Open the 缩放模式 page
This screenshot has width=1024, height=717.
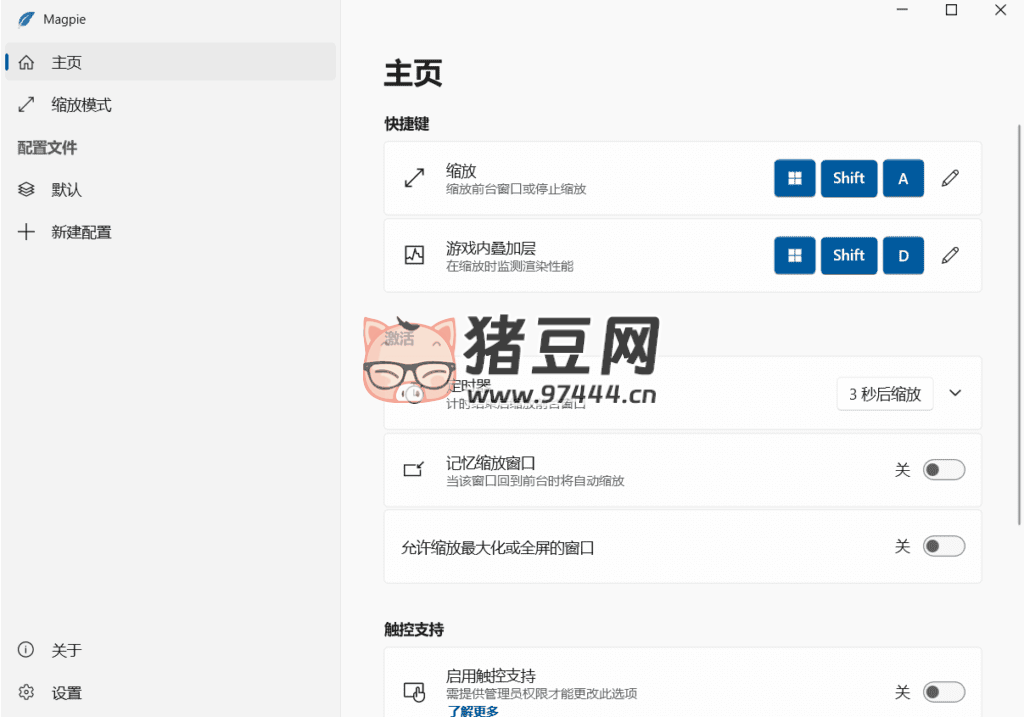click(x=81, y=105)
